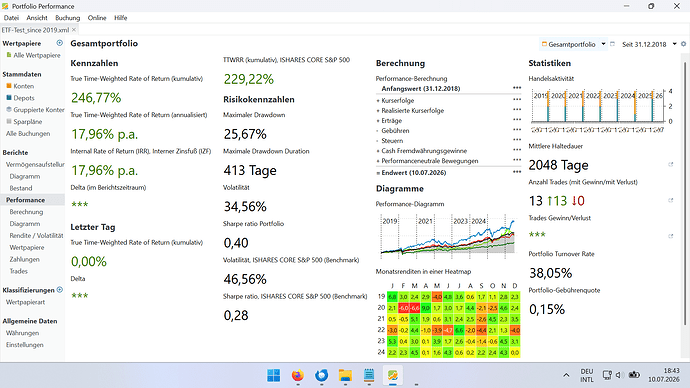This screenshot has width=690, height=388.
Task: Open Depots in the sidebar
Action: pos(24,98)
